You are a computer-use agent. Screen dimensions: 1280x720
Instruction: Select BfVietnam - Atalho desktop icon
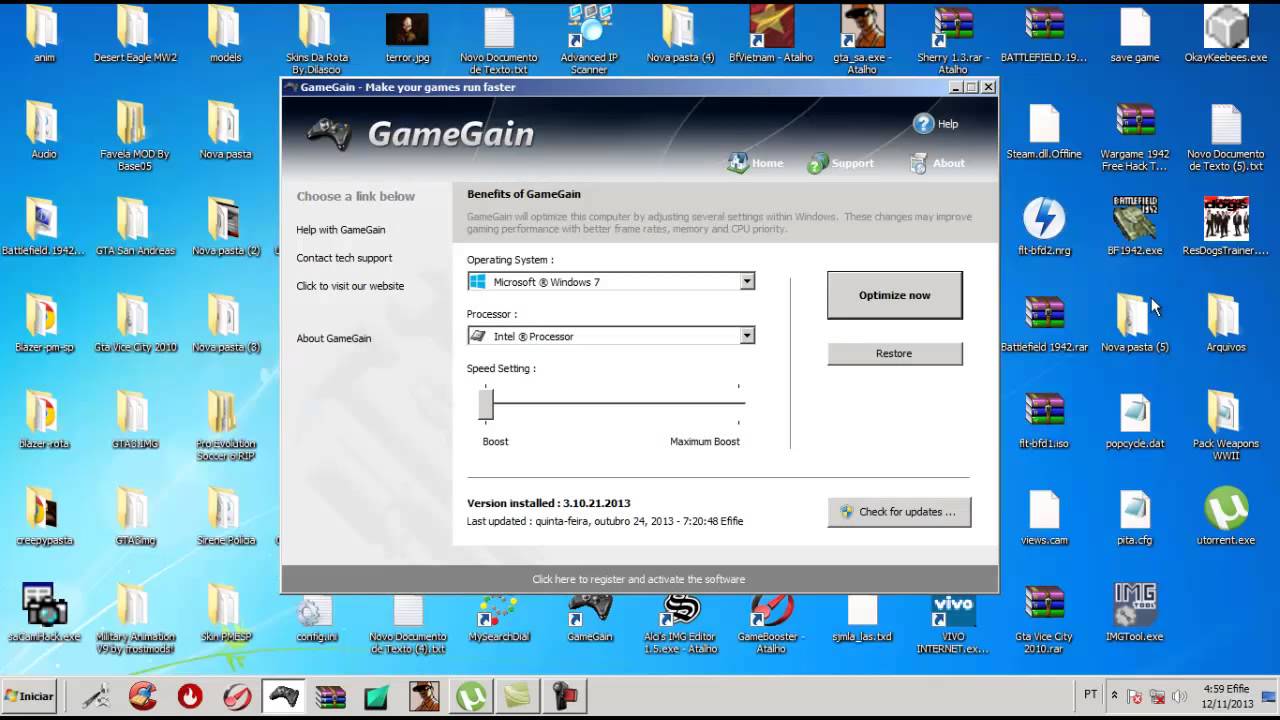[771, 34]
